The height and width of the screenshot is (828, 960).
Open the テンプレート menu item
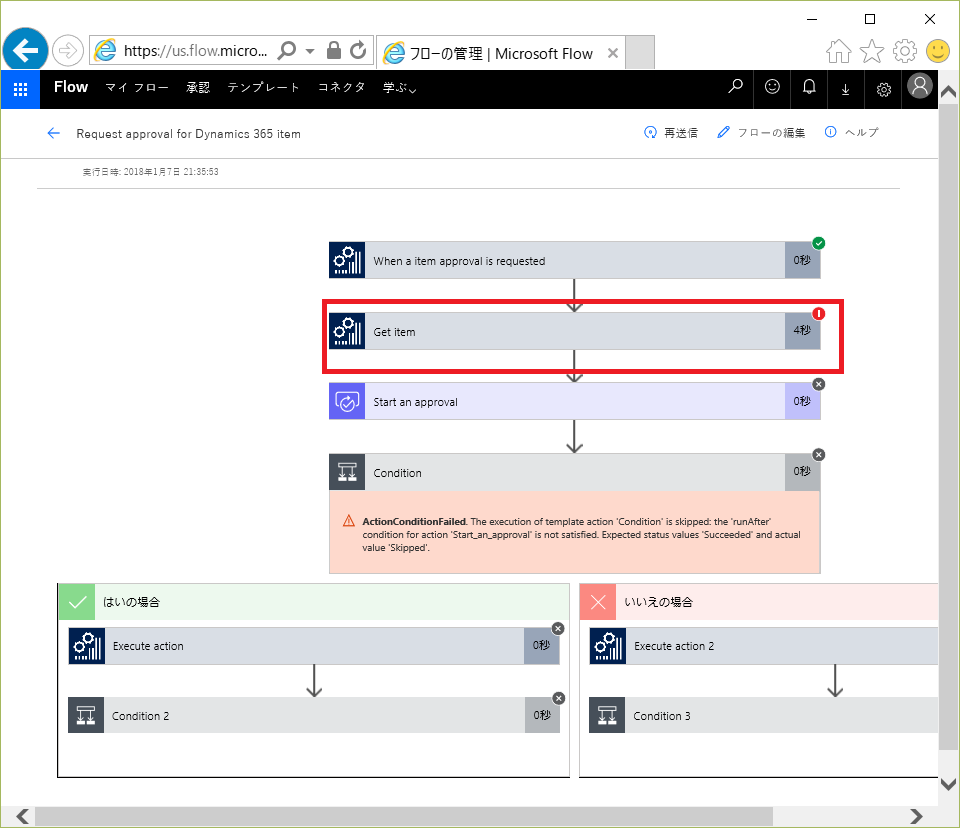263,88
